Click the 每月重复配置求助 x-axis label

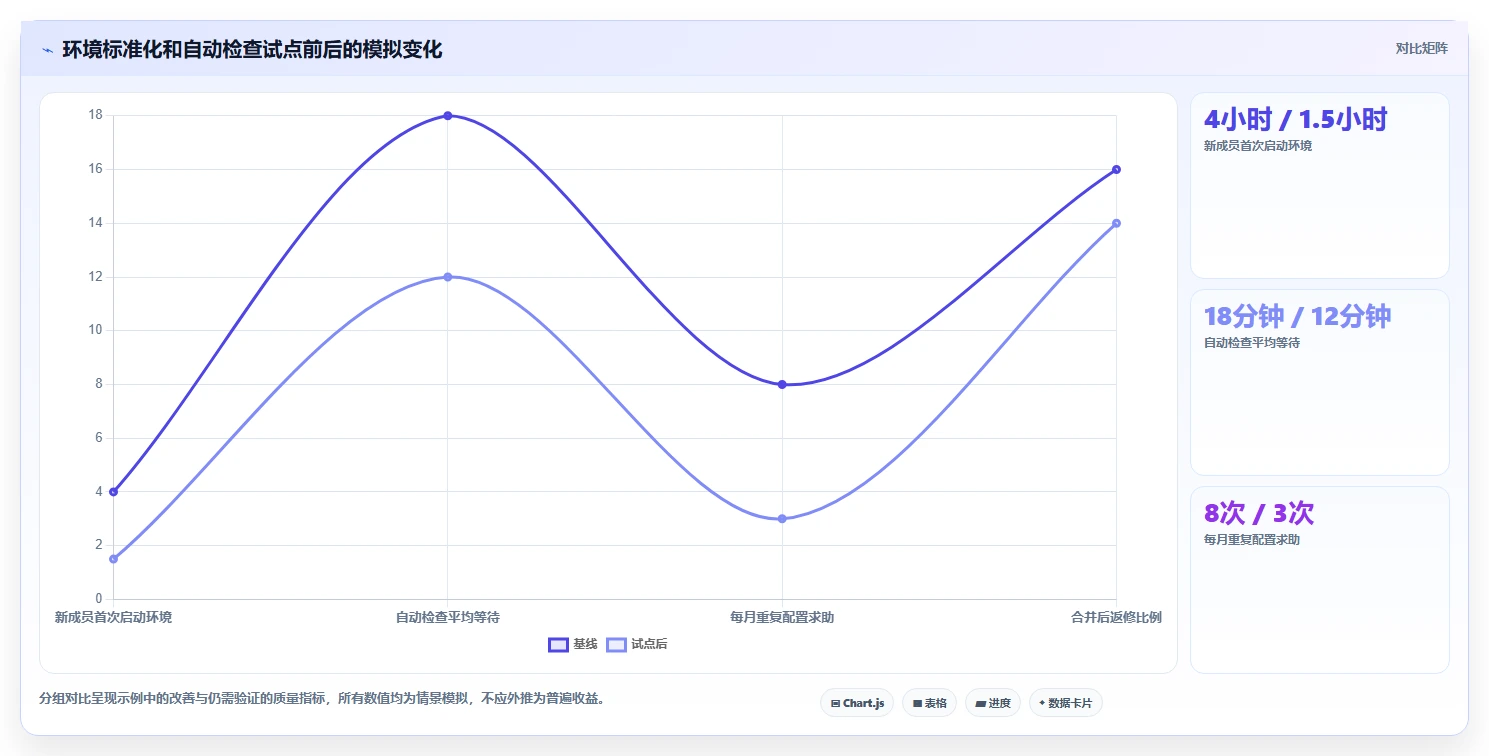tap(782, 618)
